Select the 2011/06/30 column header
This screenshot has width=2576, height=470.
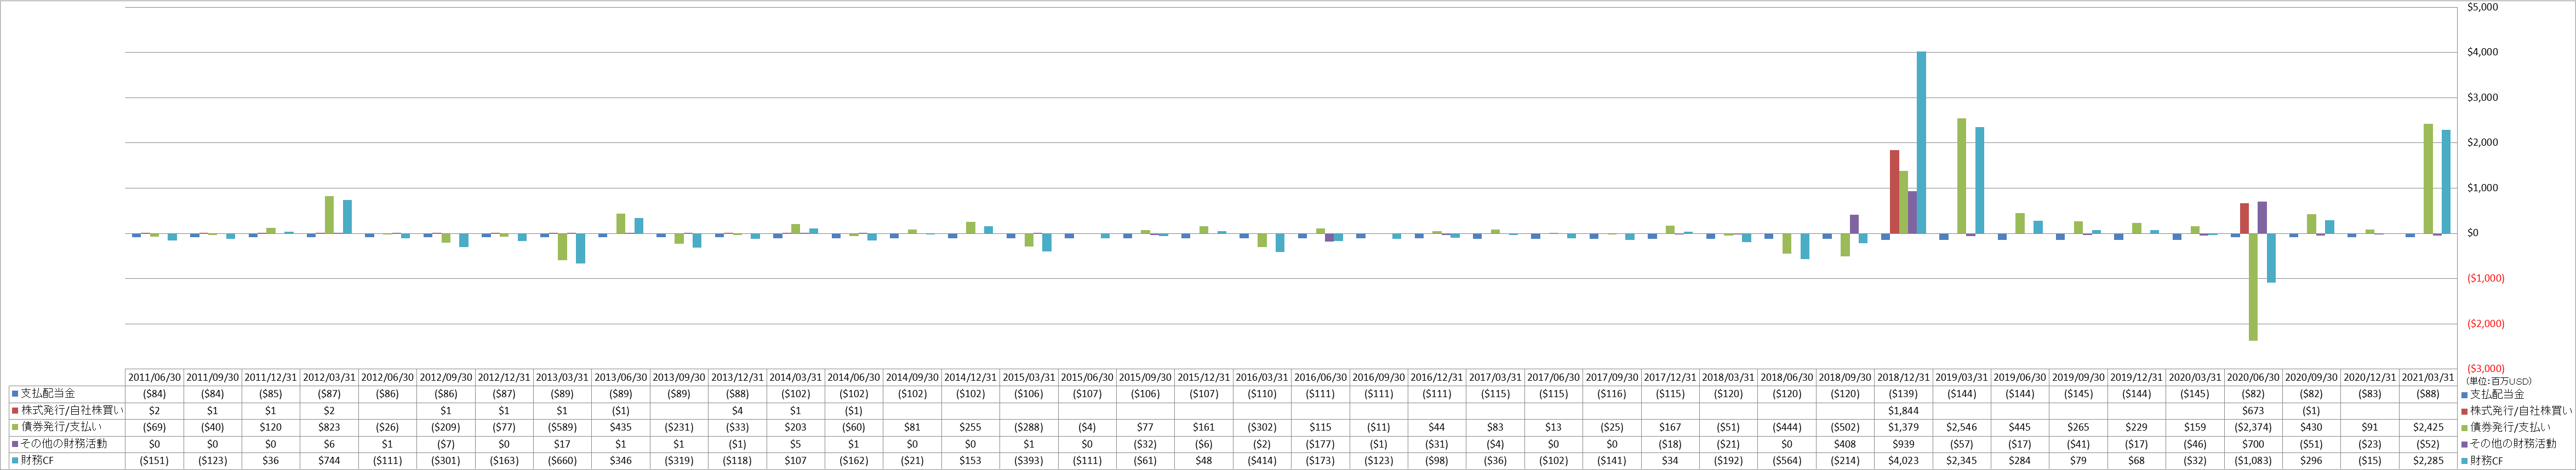pos(154,378)
